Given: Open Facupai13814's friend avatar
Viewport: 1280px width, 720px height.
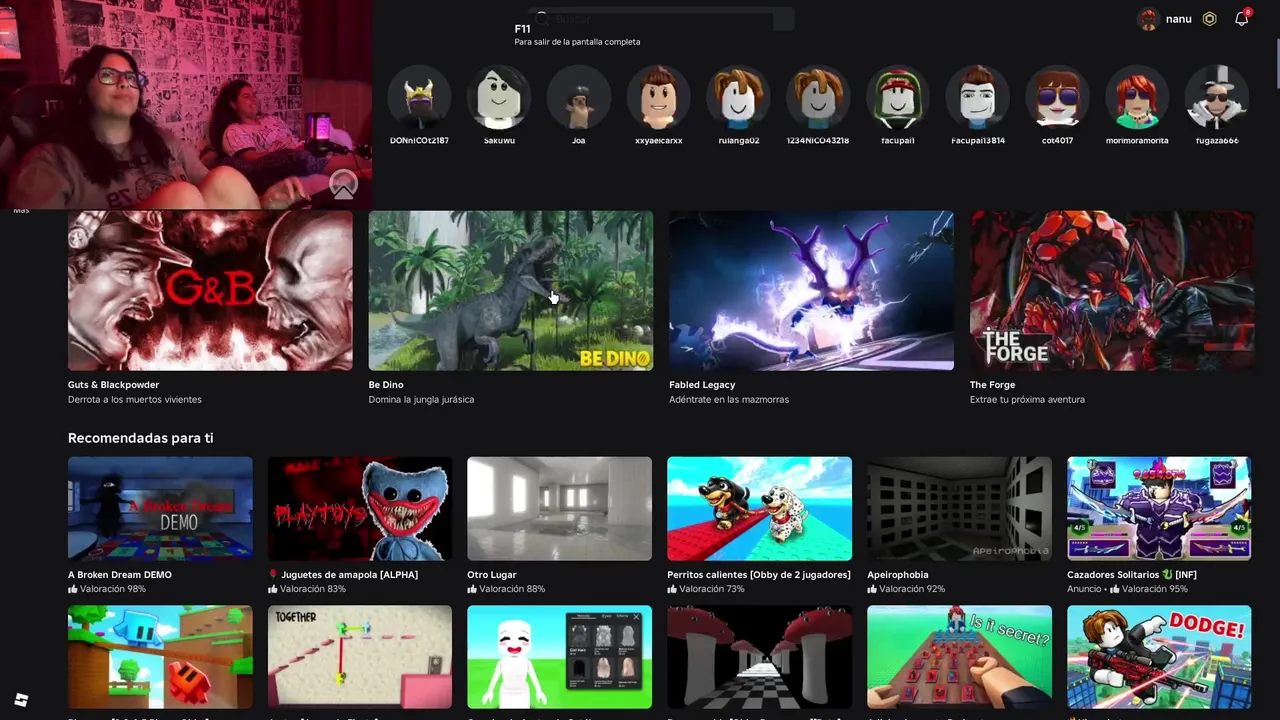Looking at the screenshot, I should (978, 98).
